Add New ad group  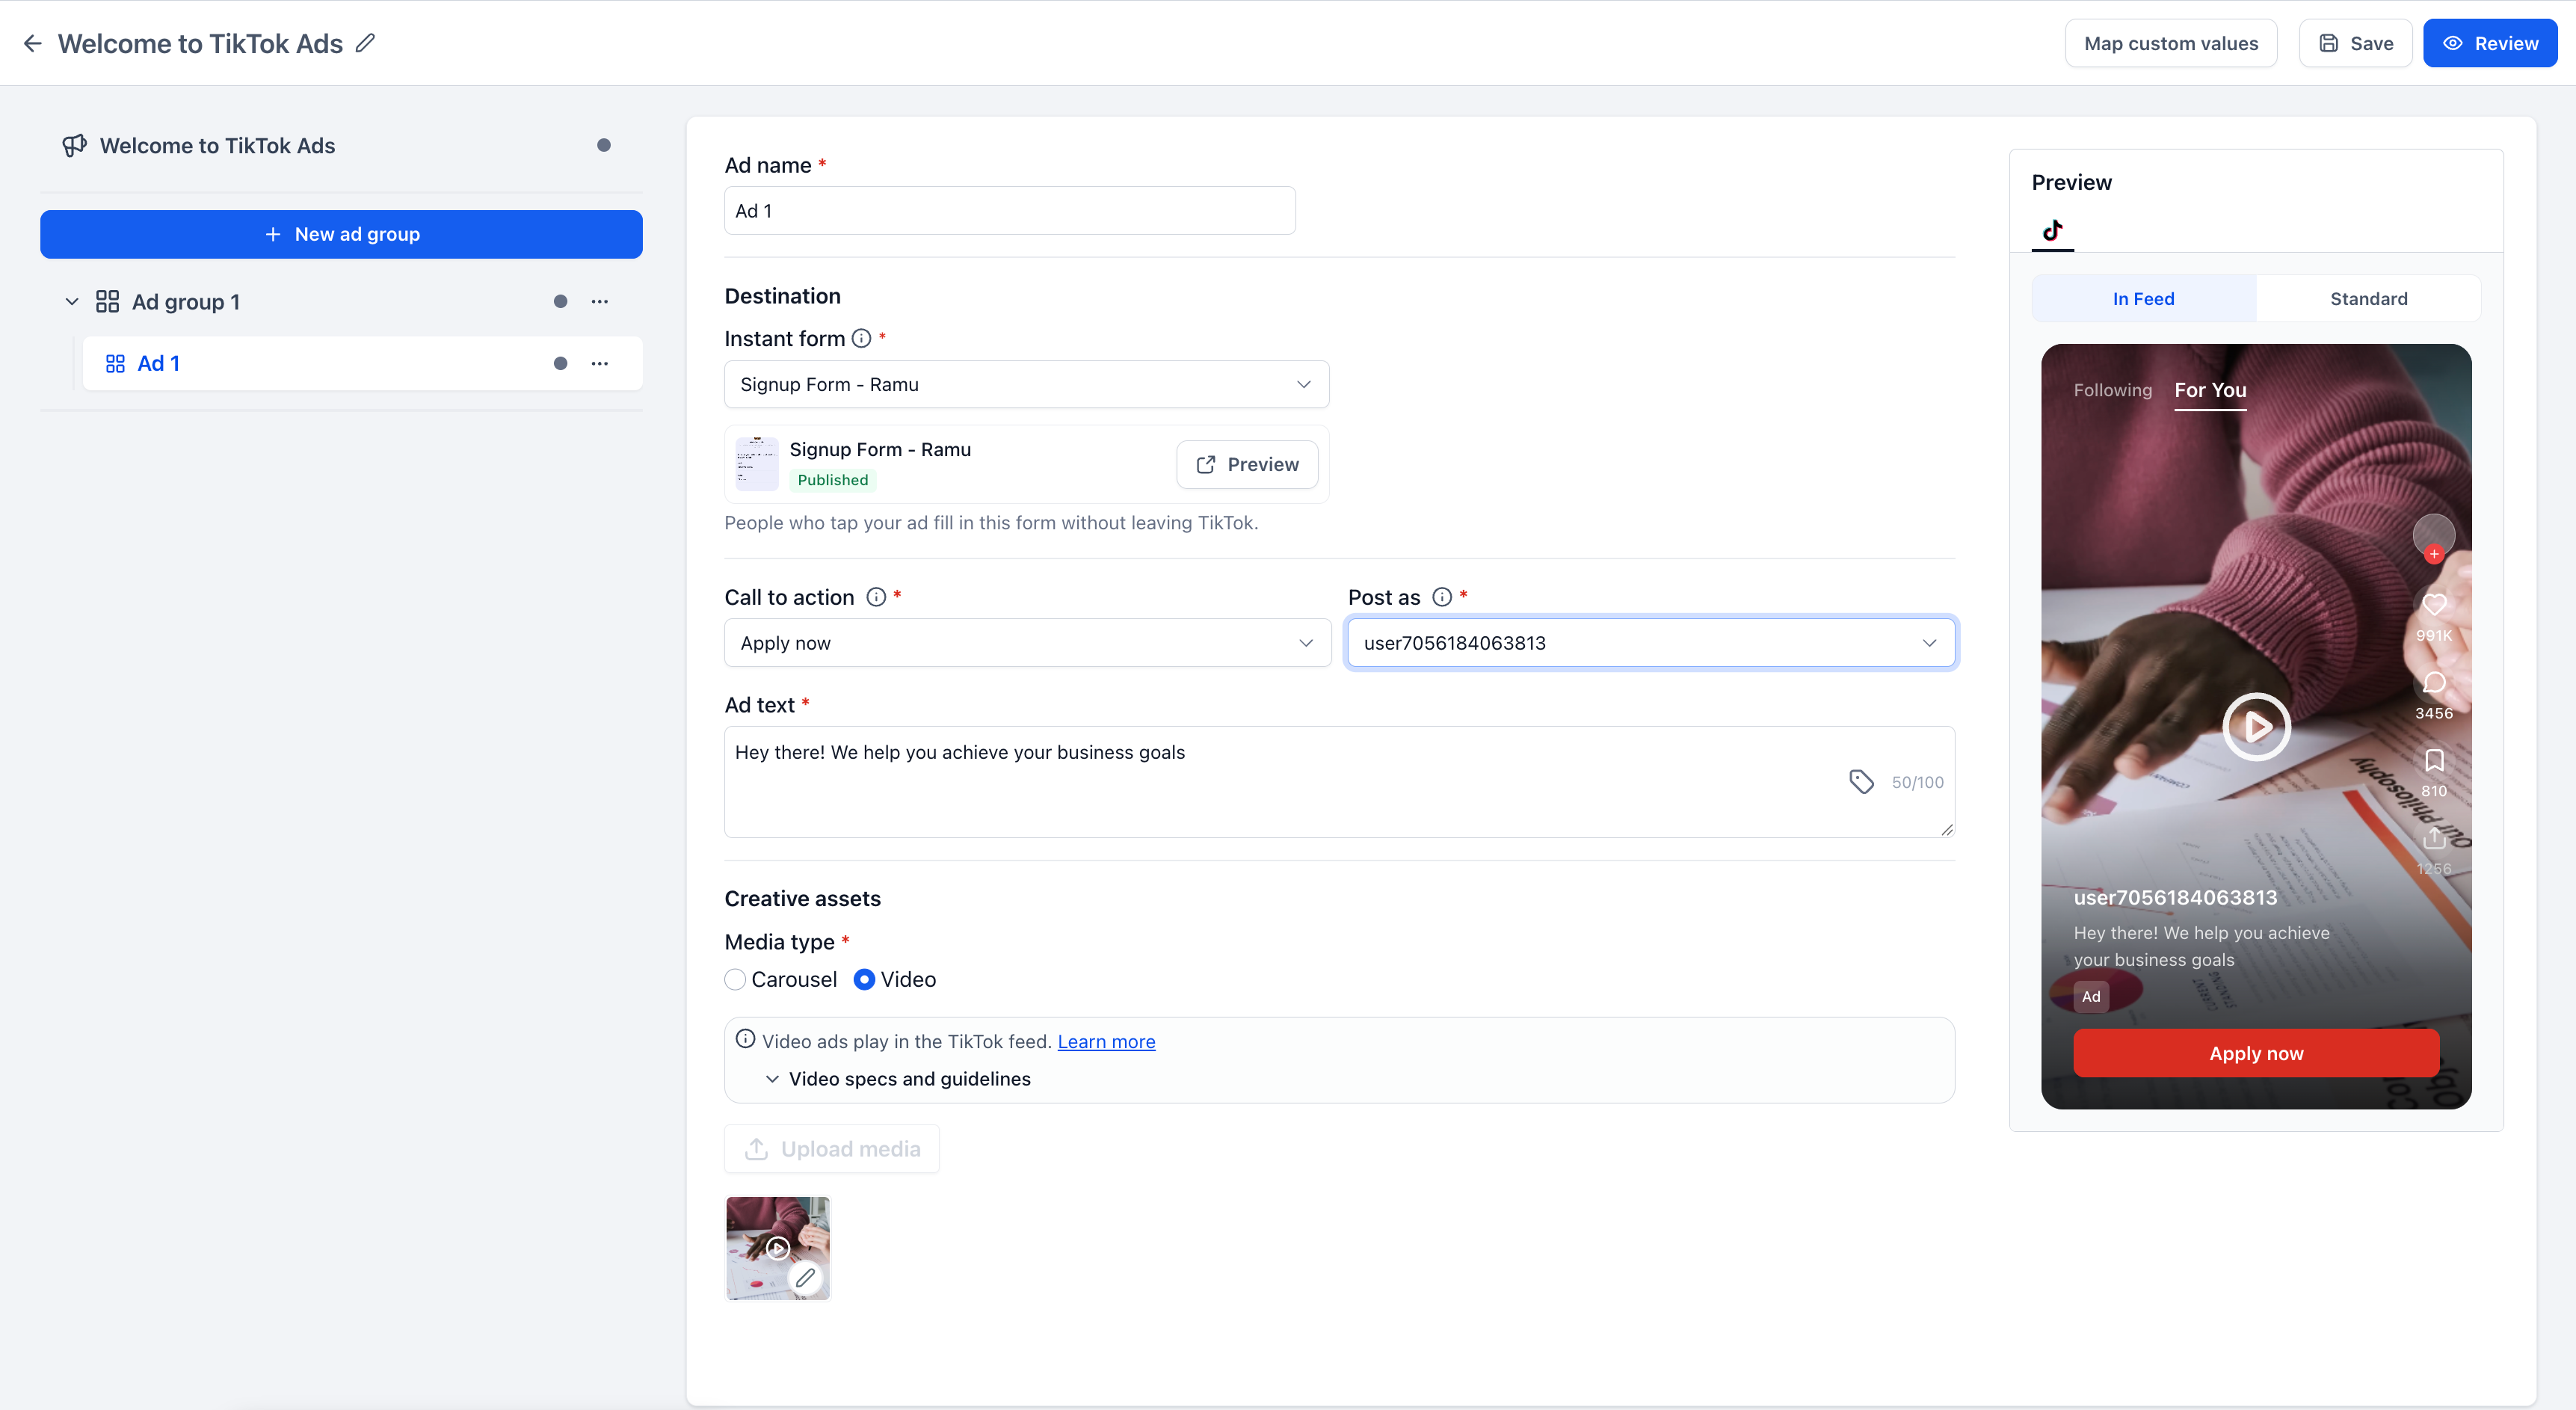click(x=341, y=234)
